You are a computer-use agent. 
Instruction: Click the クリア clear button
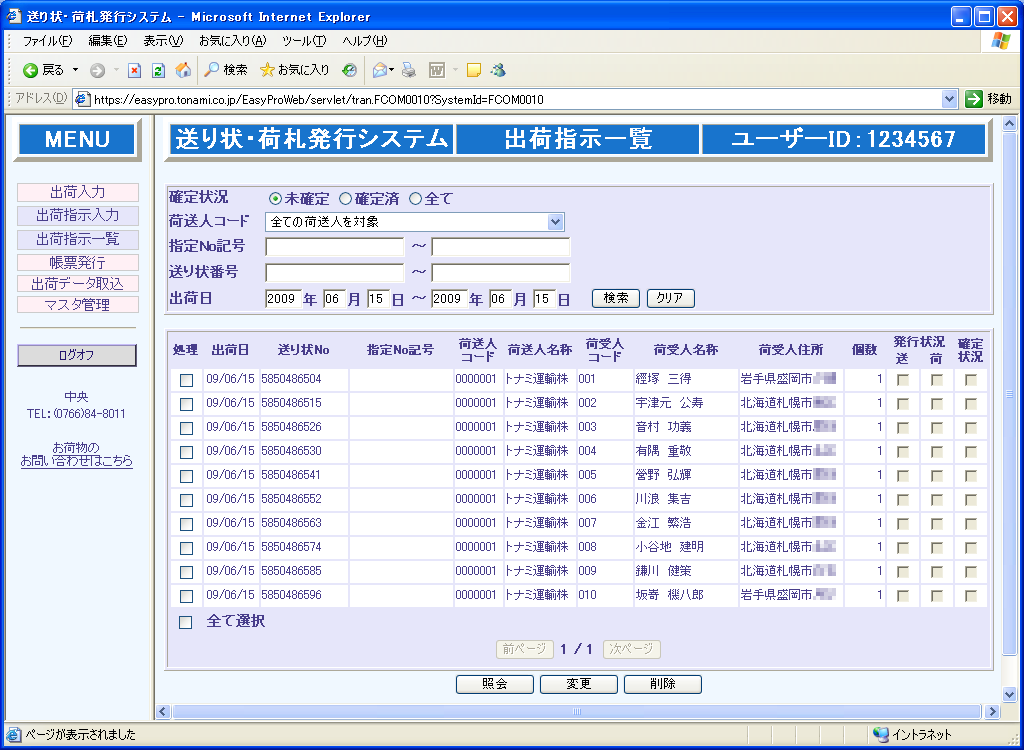tap(671, 298)
